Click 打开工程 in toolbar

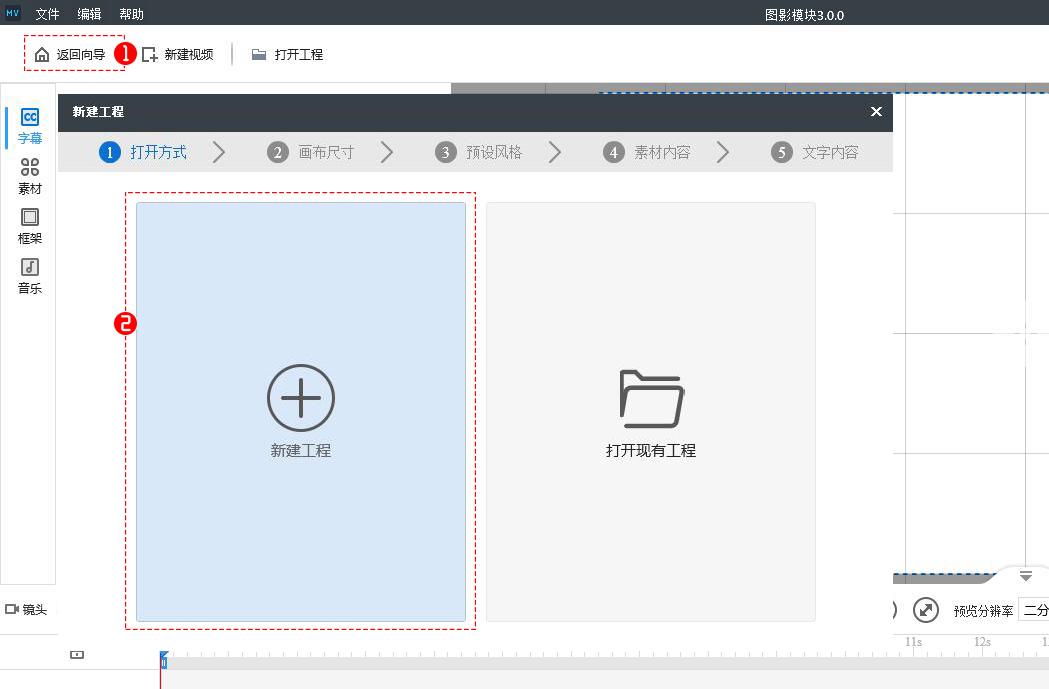[287, 55]
